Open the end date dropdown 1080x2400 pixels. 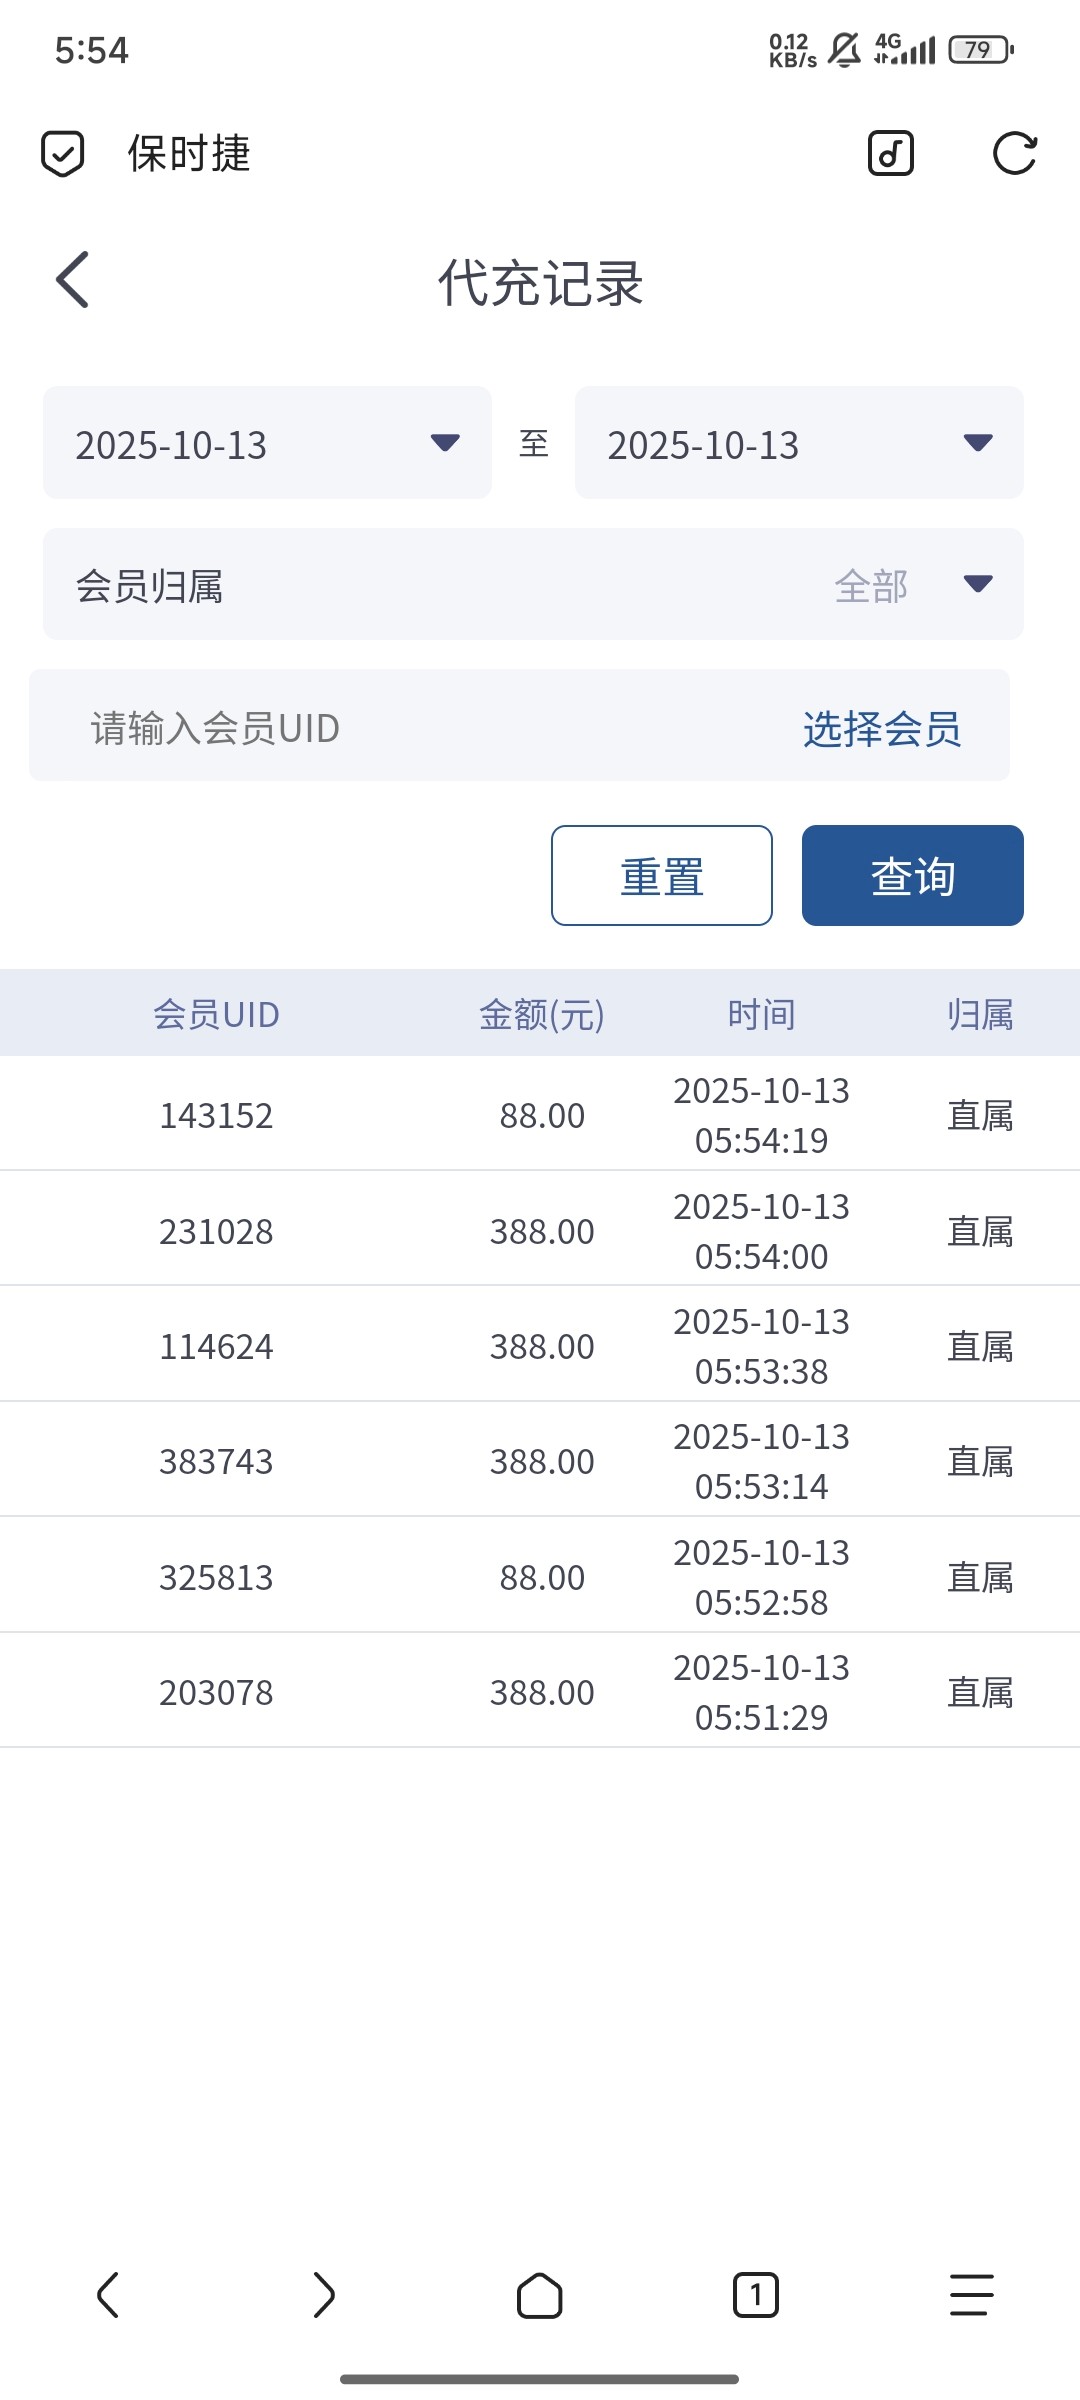(x=799, y=443)
